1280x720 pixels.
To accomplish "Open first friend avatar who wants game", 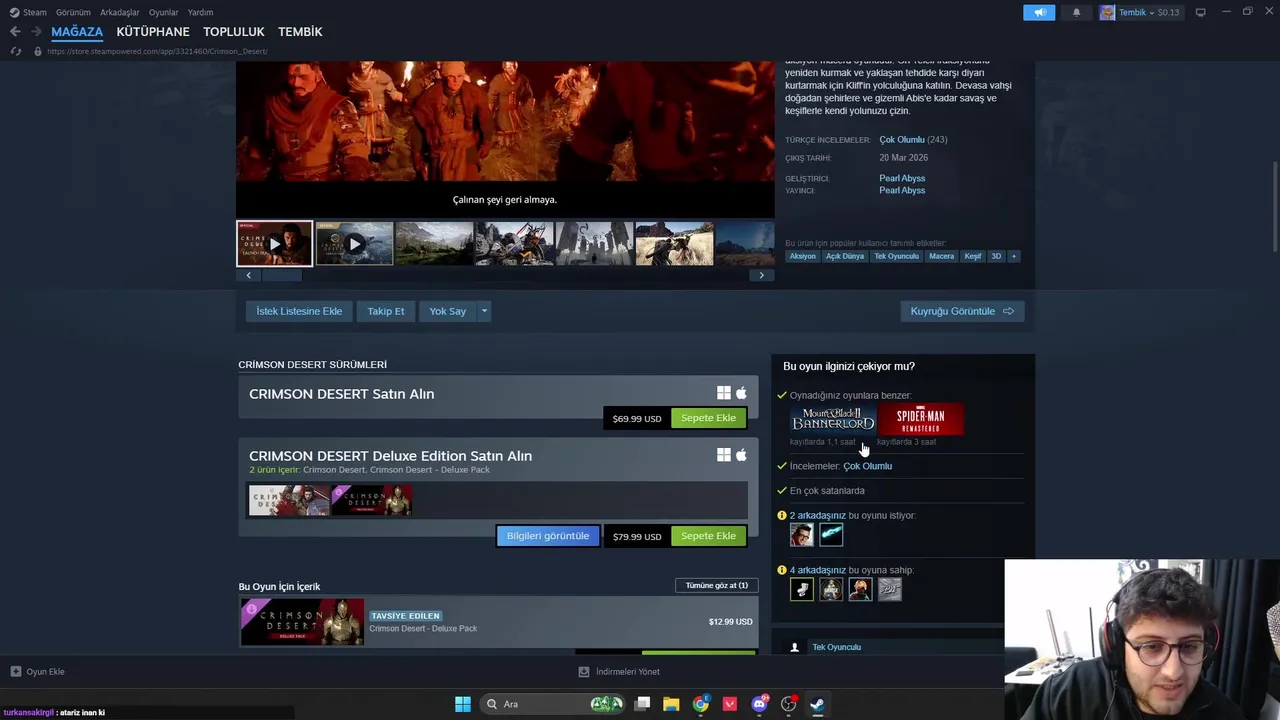I will [x=802, y=535].
